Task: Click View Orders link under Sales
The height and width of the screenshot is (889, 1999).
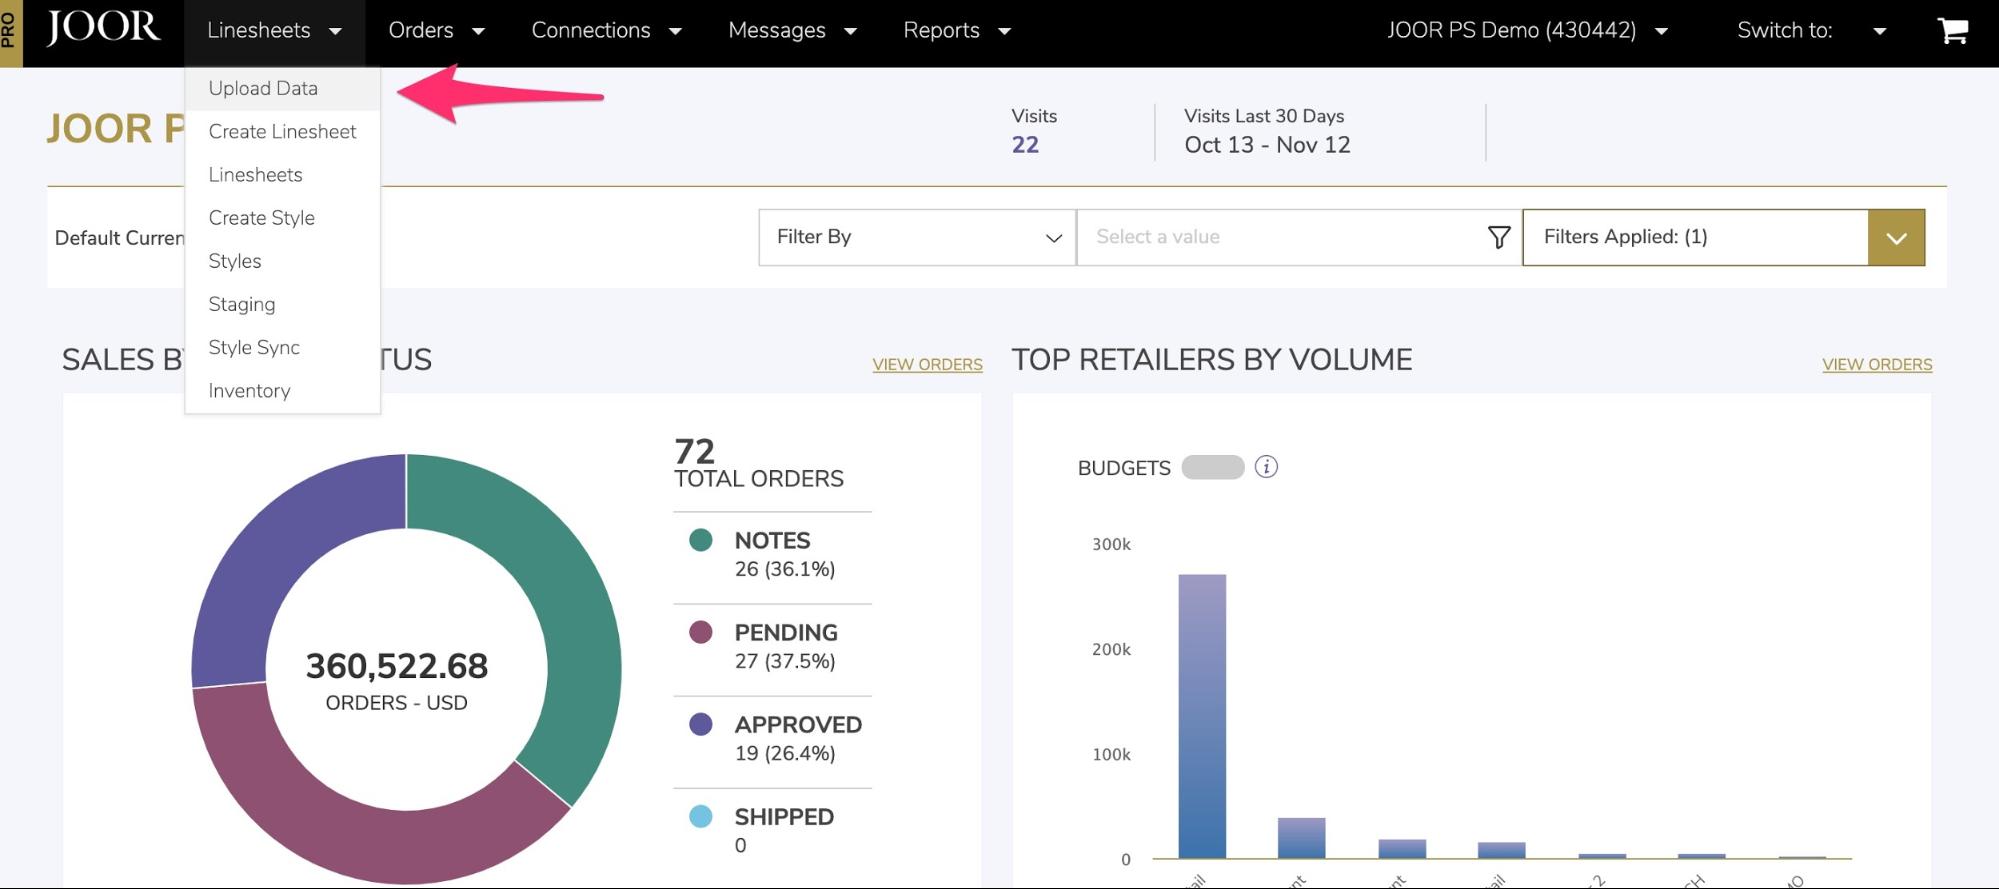Action: [927, 364]
